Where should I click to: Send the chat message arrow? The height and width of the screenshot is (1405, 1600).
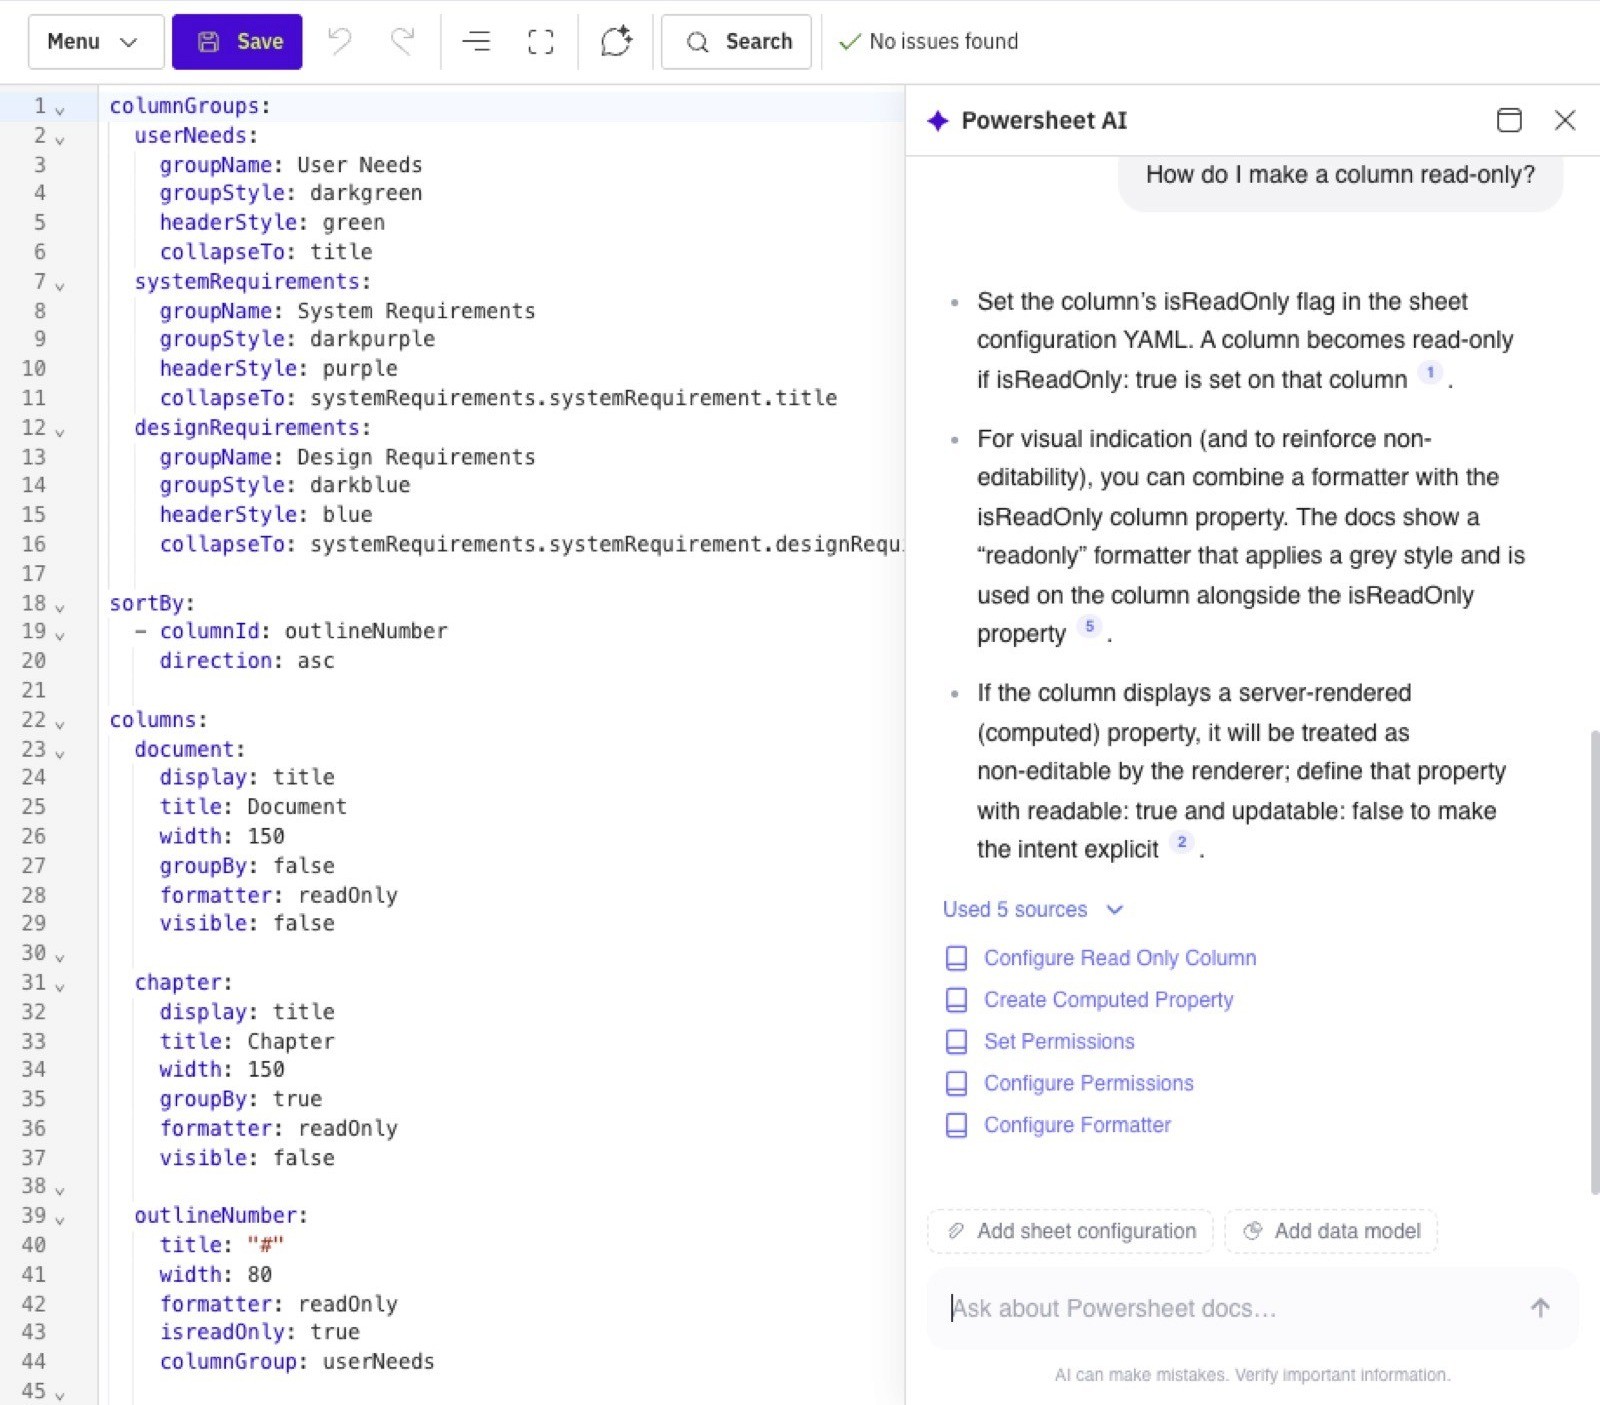(x=1540, y=1308)
